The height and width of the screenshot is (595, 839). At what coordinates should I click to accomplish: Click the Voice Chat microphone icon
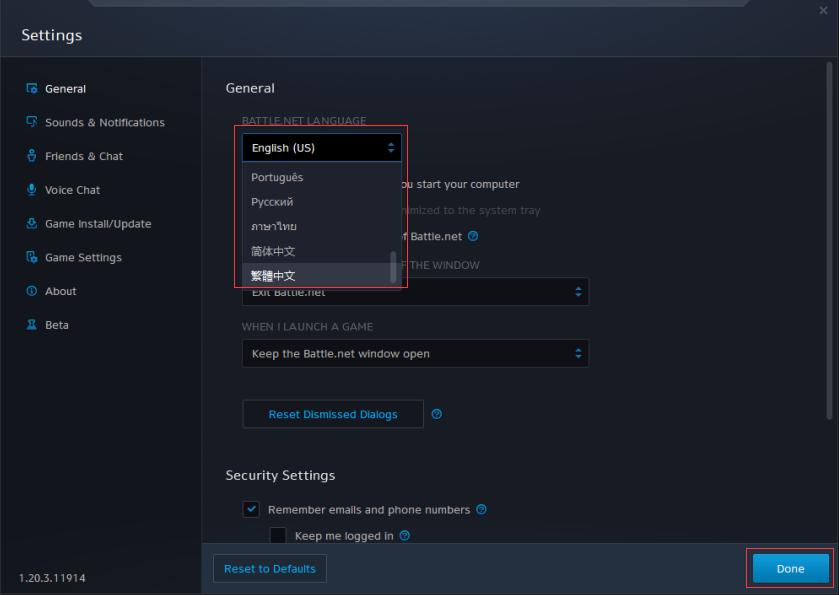point(32,190)
